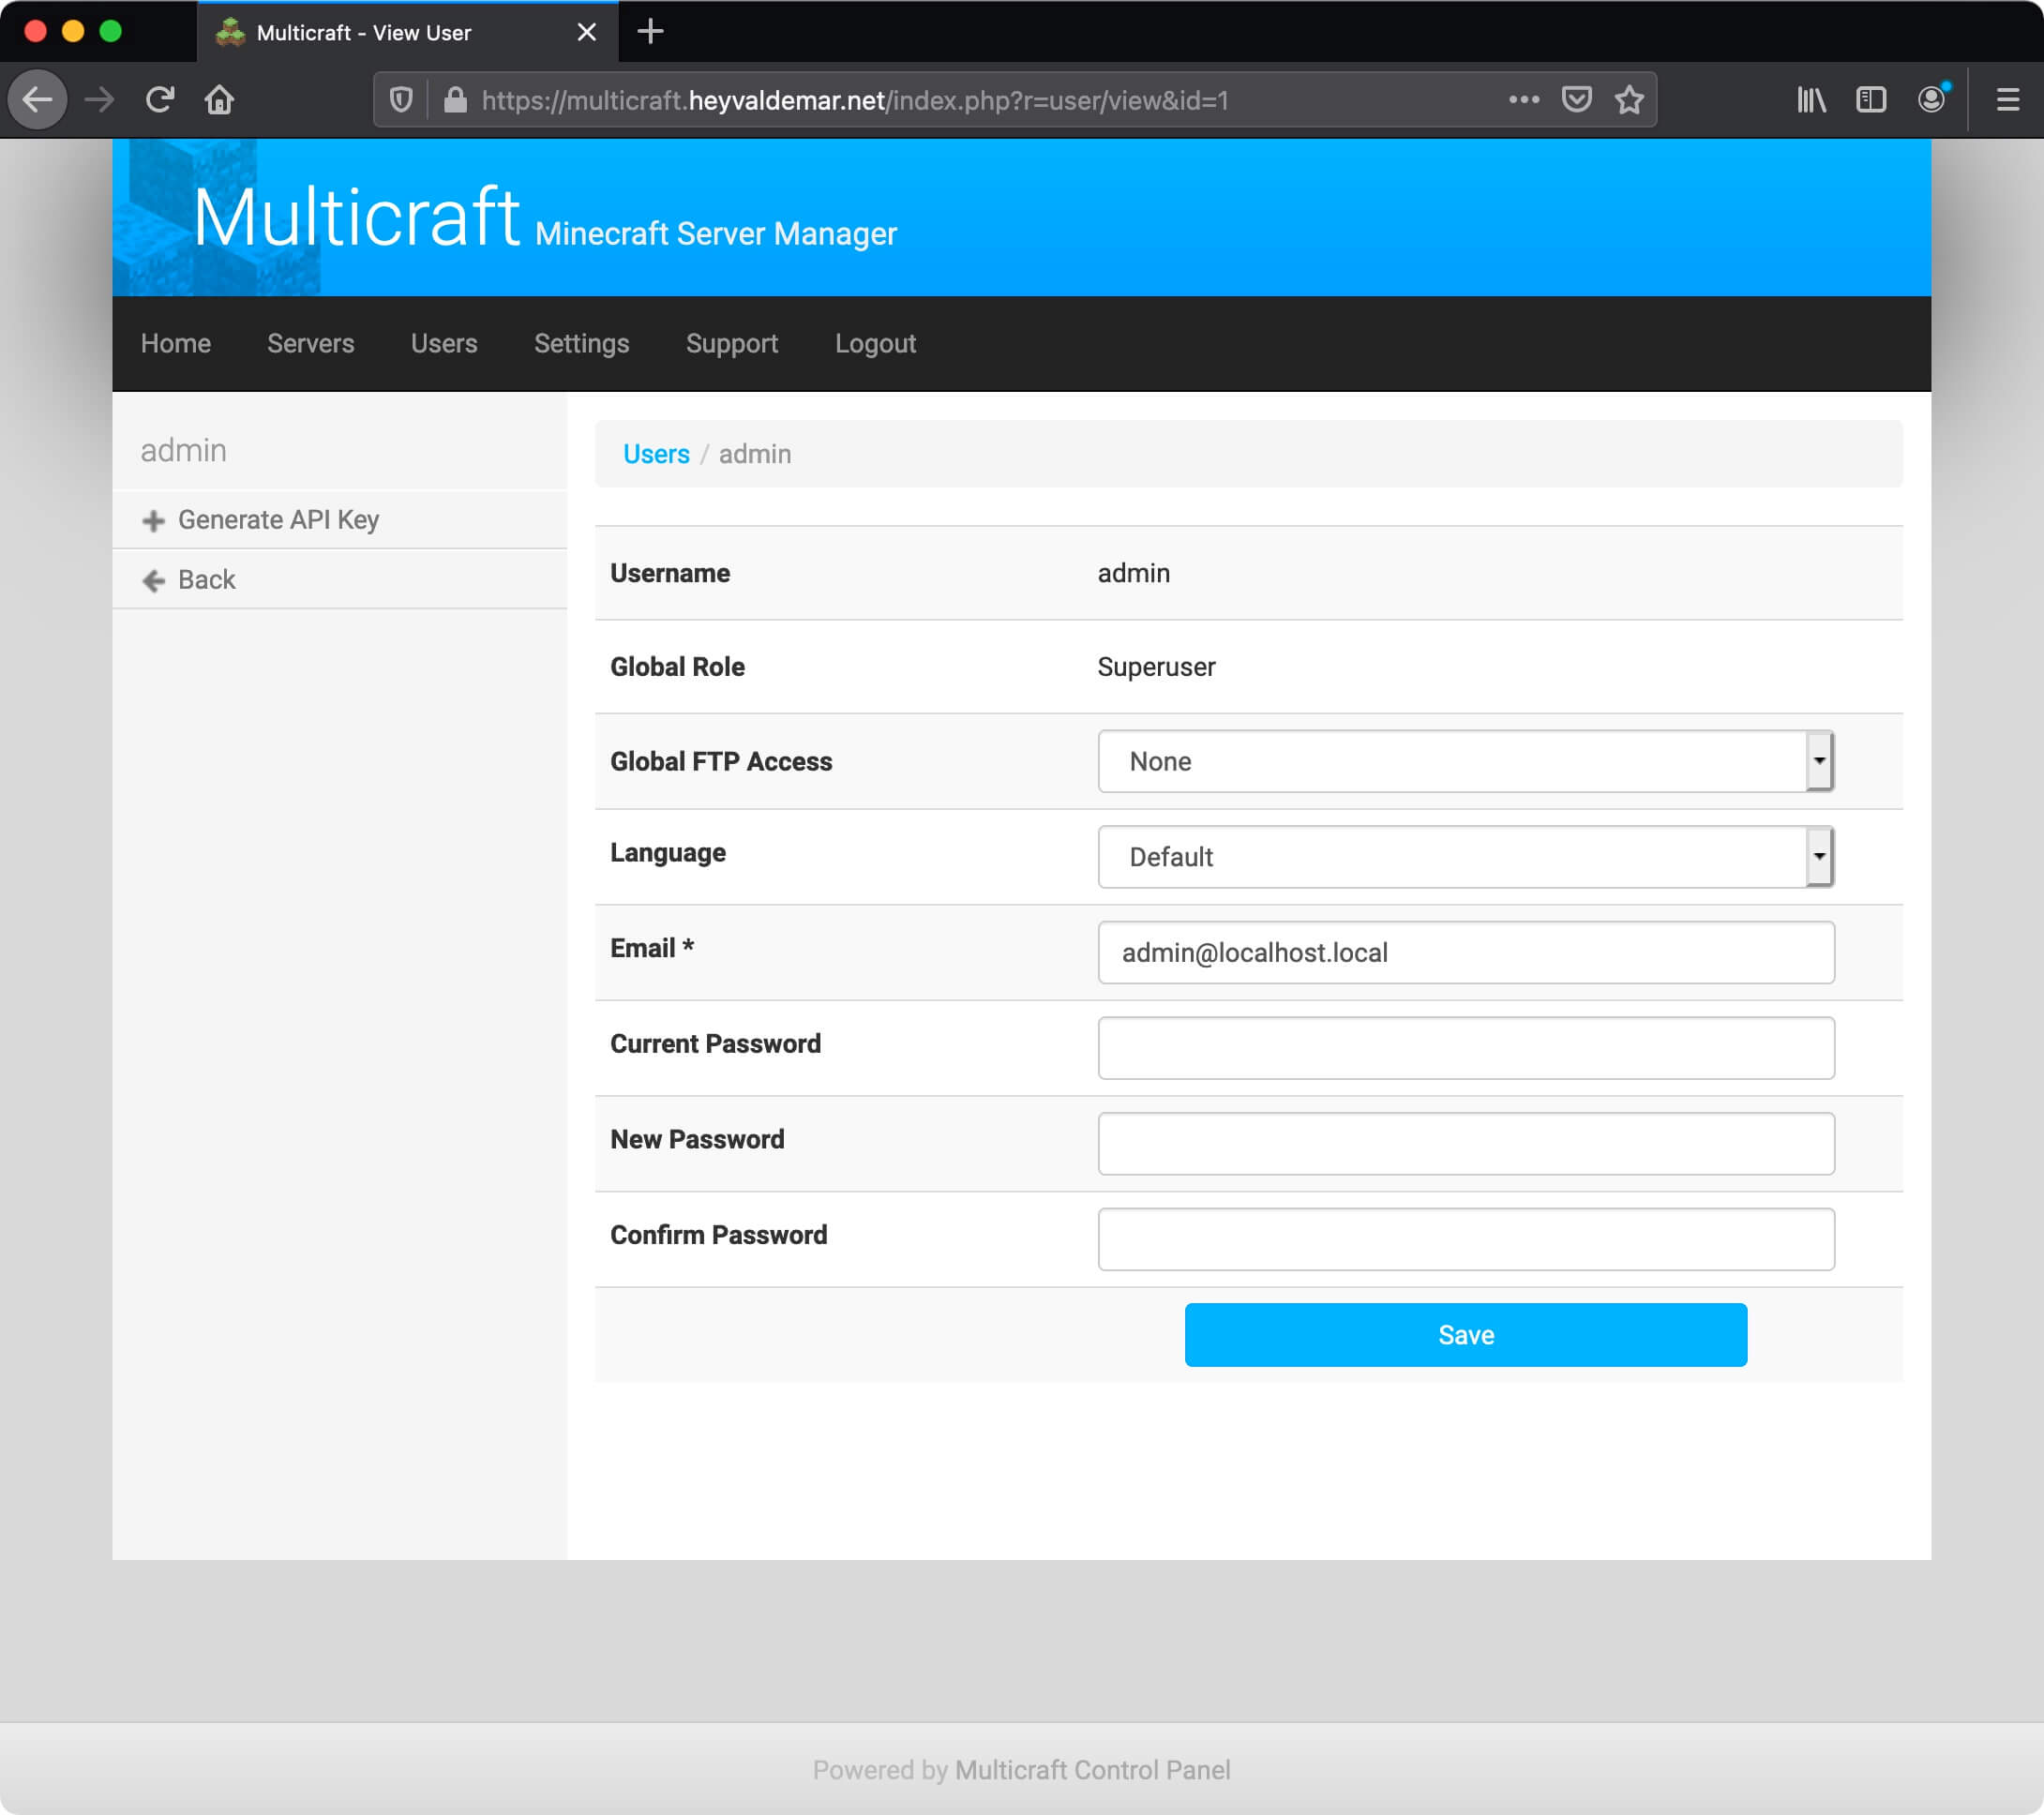
Task: Click the plus icon beside Generate API Key
Action: (153, 520)
